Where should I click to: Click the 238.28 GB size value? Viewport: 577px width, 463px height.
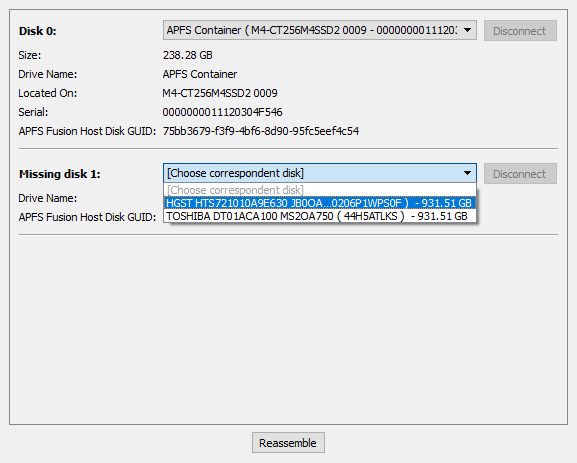point(188,55)
